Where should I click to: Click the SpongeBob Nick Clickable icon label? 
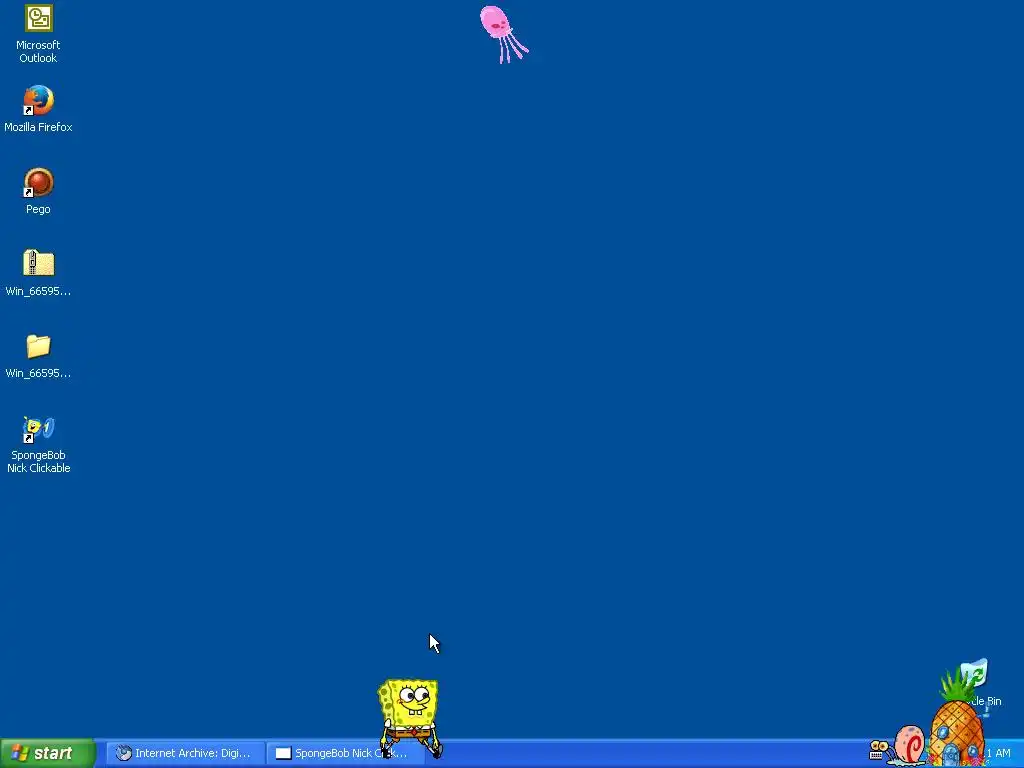(39, 462)
